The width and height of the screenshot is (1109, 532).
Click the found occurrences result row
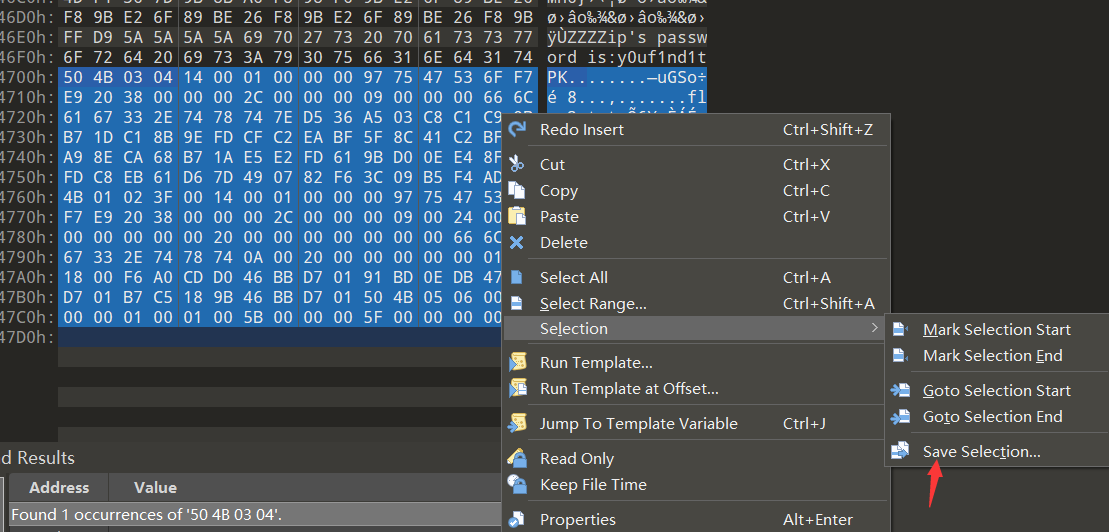click(x=146, y=515)
